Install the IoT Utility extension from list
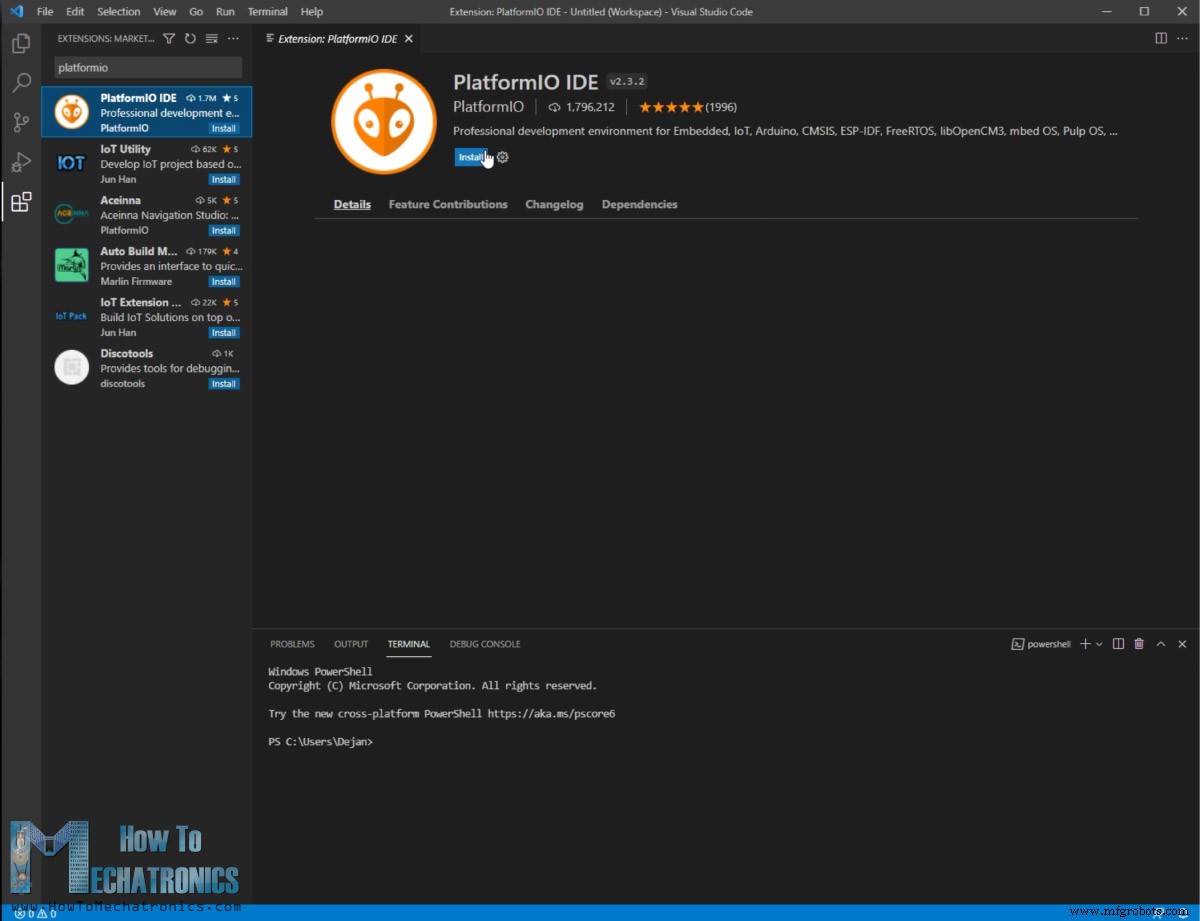The width and height of the screenshot is (1200, 921). (x=224, y=180)
